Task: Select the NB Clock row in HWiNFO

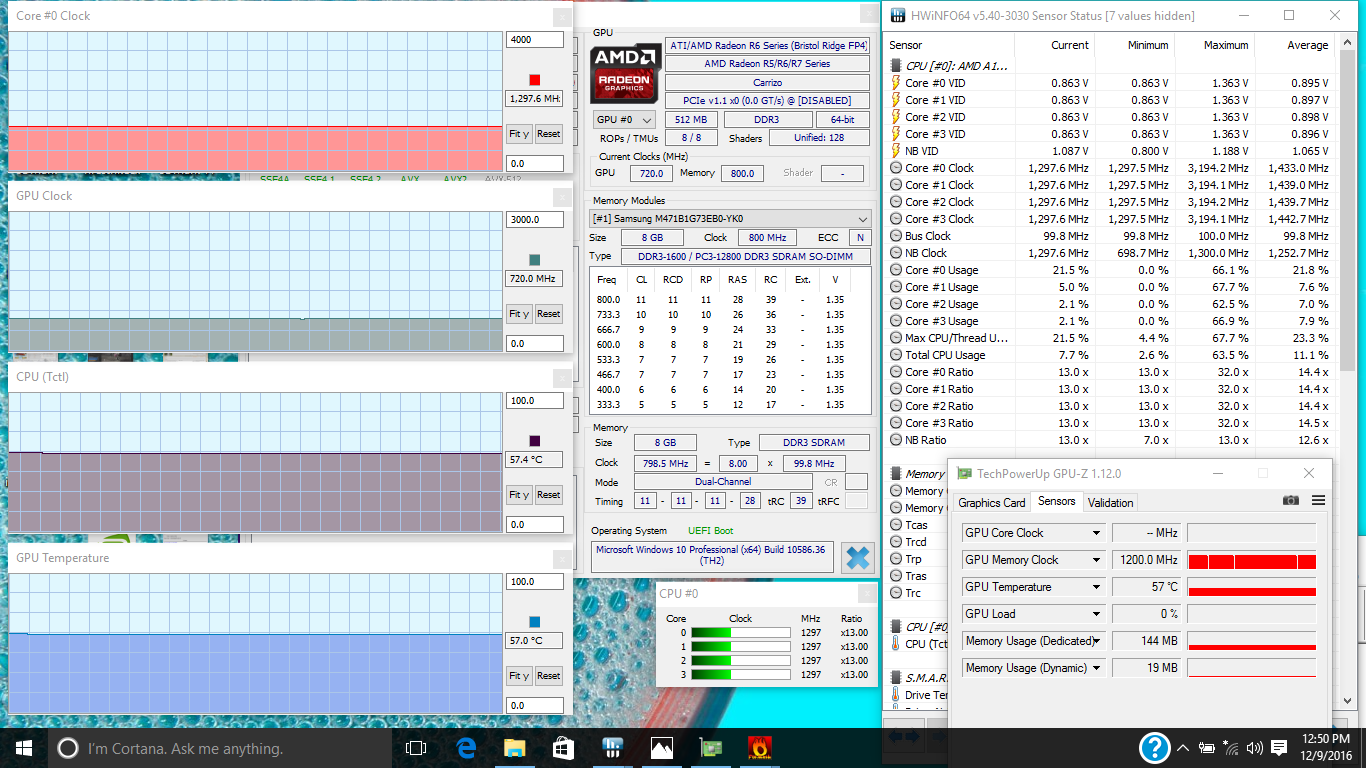Action: pyautogui.click(x=1110, y=253)
